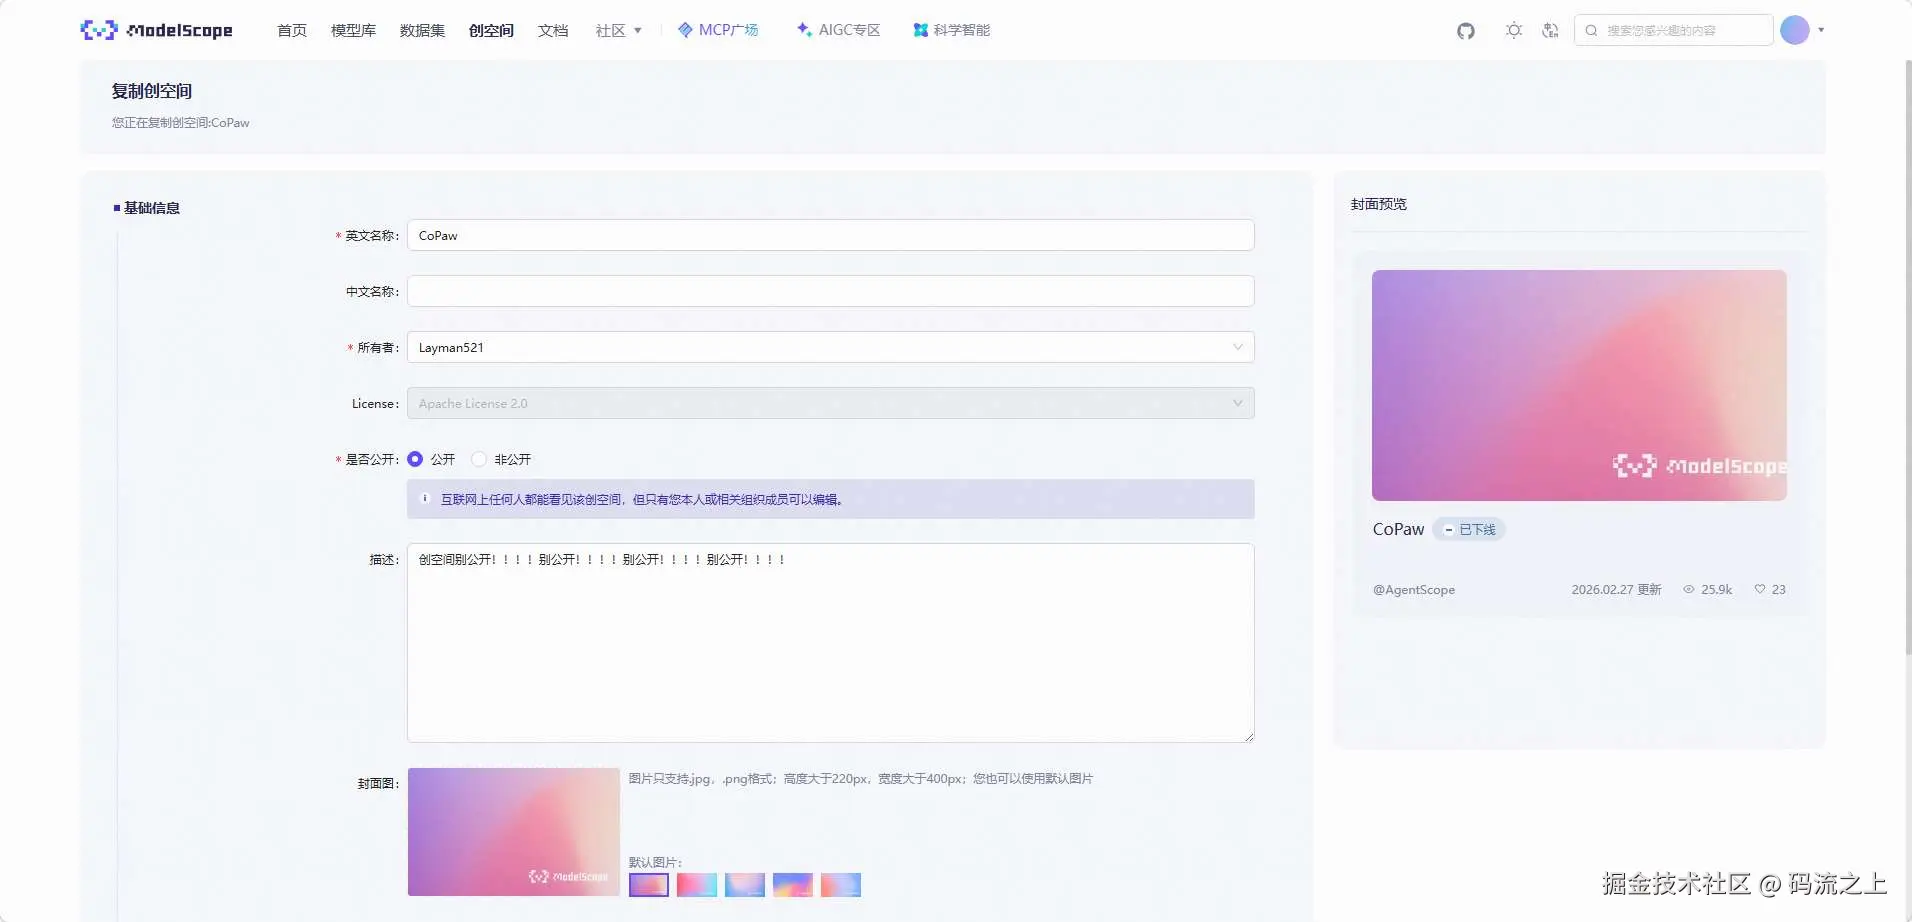The width and height of the screenshot is (1912, 922).
Task: Click the 封面预览 panel heading
Action: coord(1379,204)
